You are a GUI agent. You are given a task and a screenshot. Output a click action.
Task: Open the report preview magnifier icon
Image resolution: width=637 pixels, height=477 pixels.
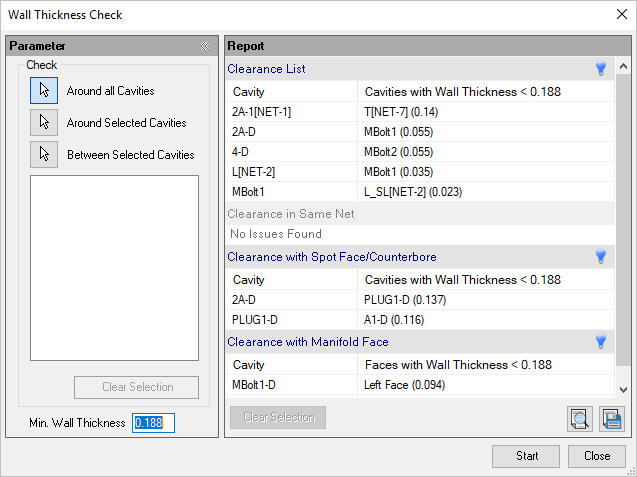pyautogui.click(x=579, y=419)
